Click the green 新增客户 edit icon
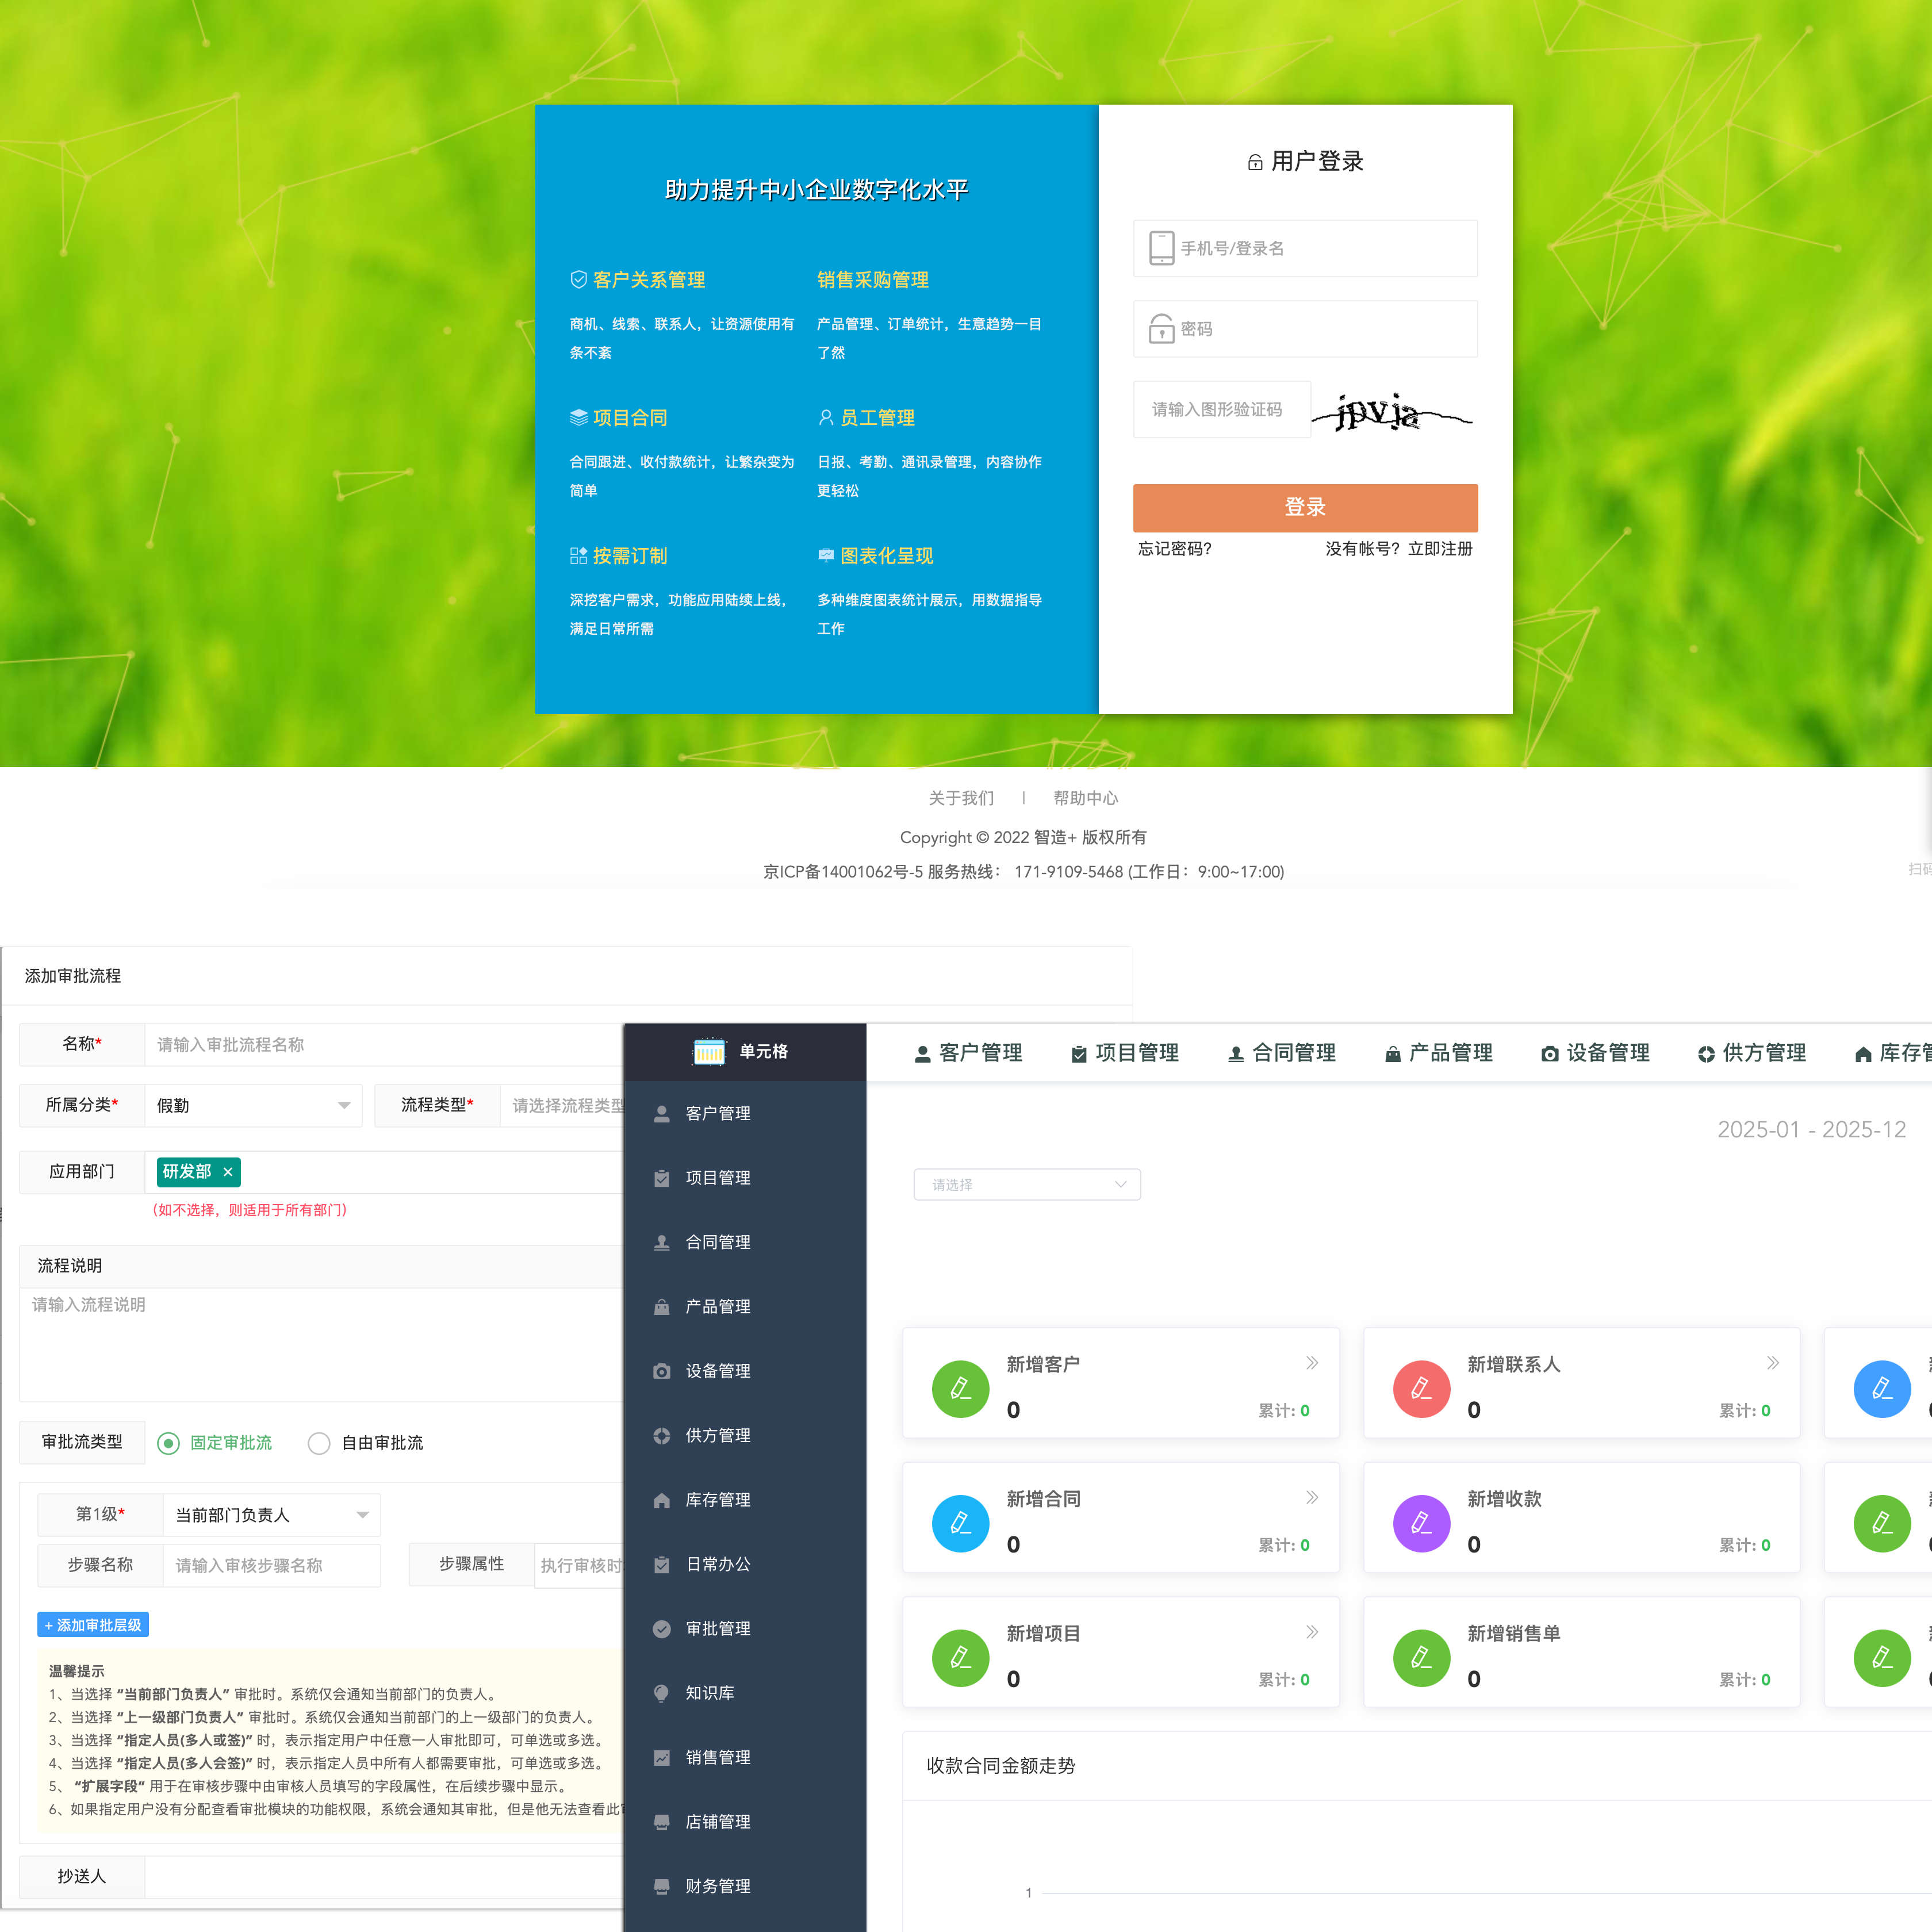 [960, 1388]
